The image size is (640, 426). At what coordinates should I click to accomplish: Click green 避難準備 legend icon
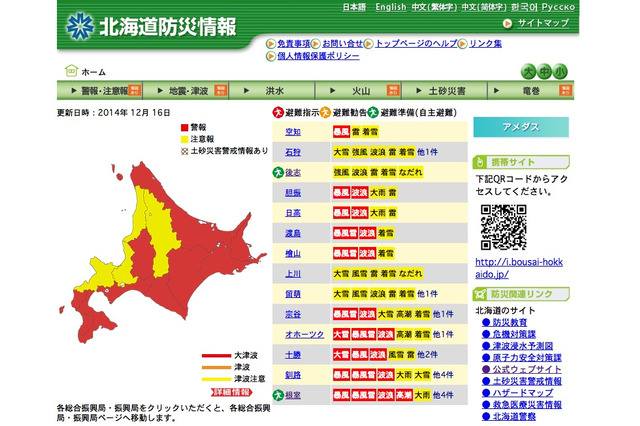373,112
